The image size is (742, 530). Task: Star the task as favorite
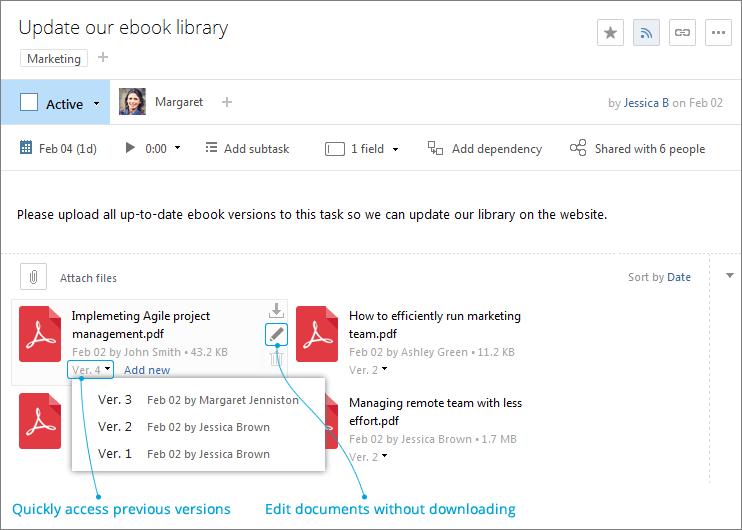point(610,33)
